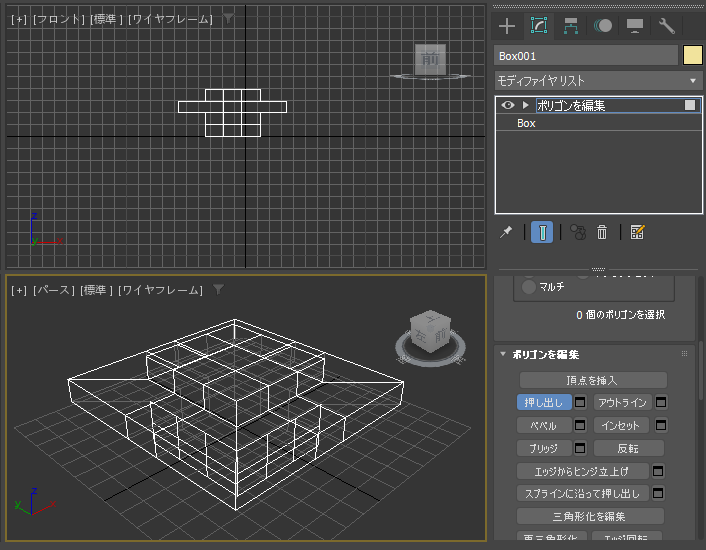This screenshot has width=706, height=550.
Task: Click the ブリッジ button
Action: [x=544, y=448]
